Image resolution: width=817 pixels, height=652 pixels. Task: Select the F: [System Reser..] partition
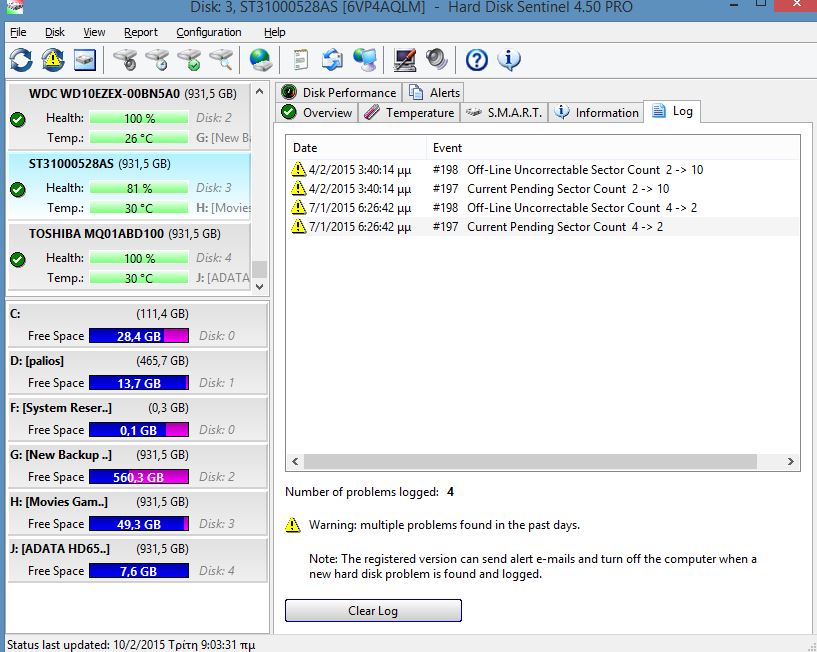tap(138, 419)
